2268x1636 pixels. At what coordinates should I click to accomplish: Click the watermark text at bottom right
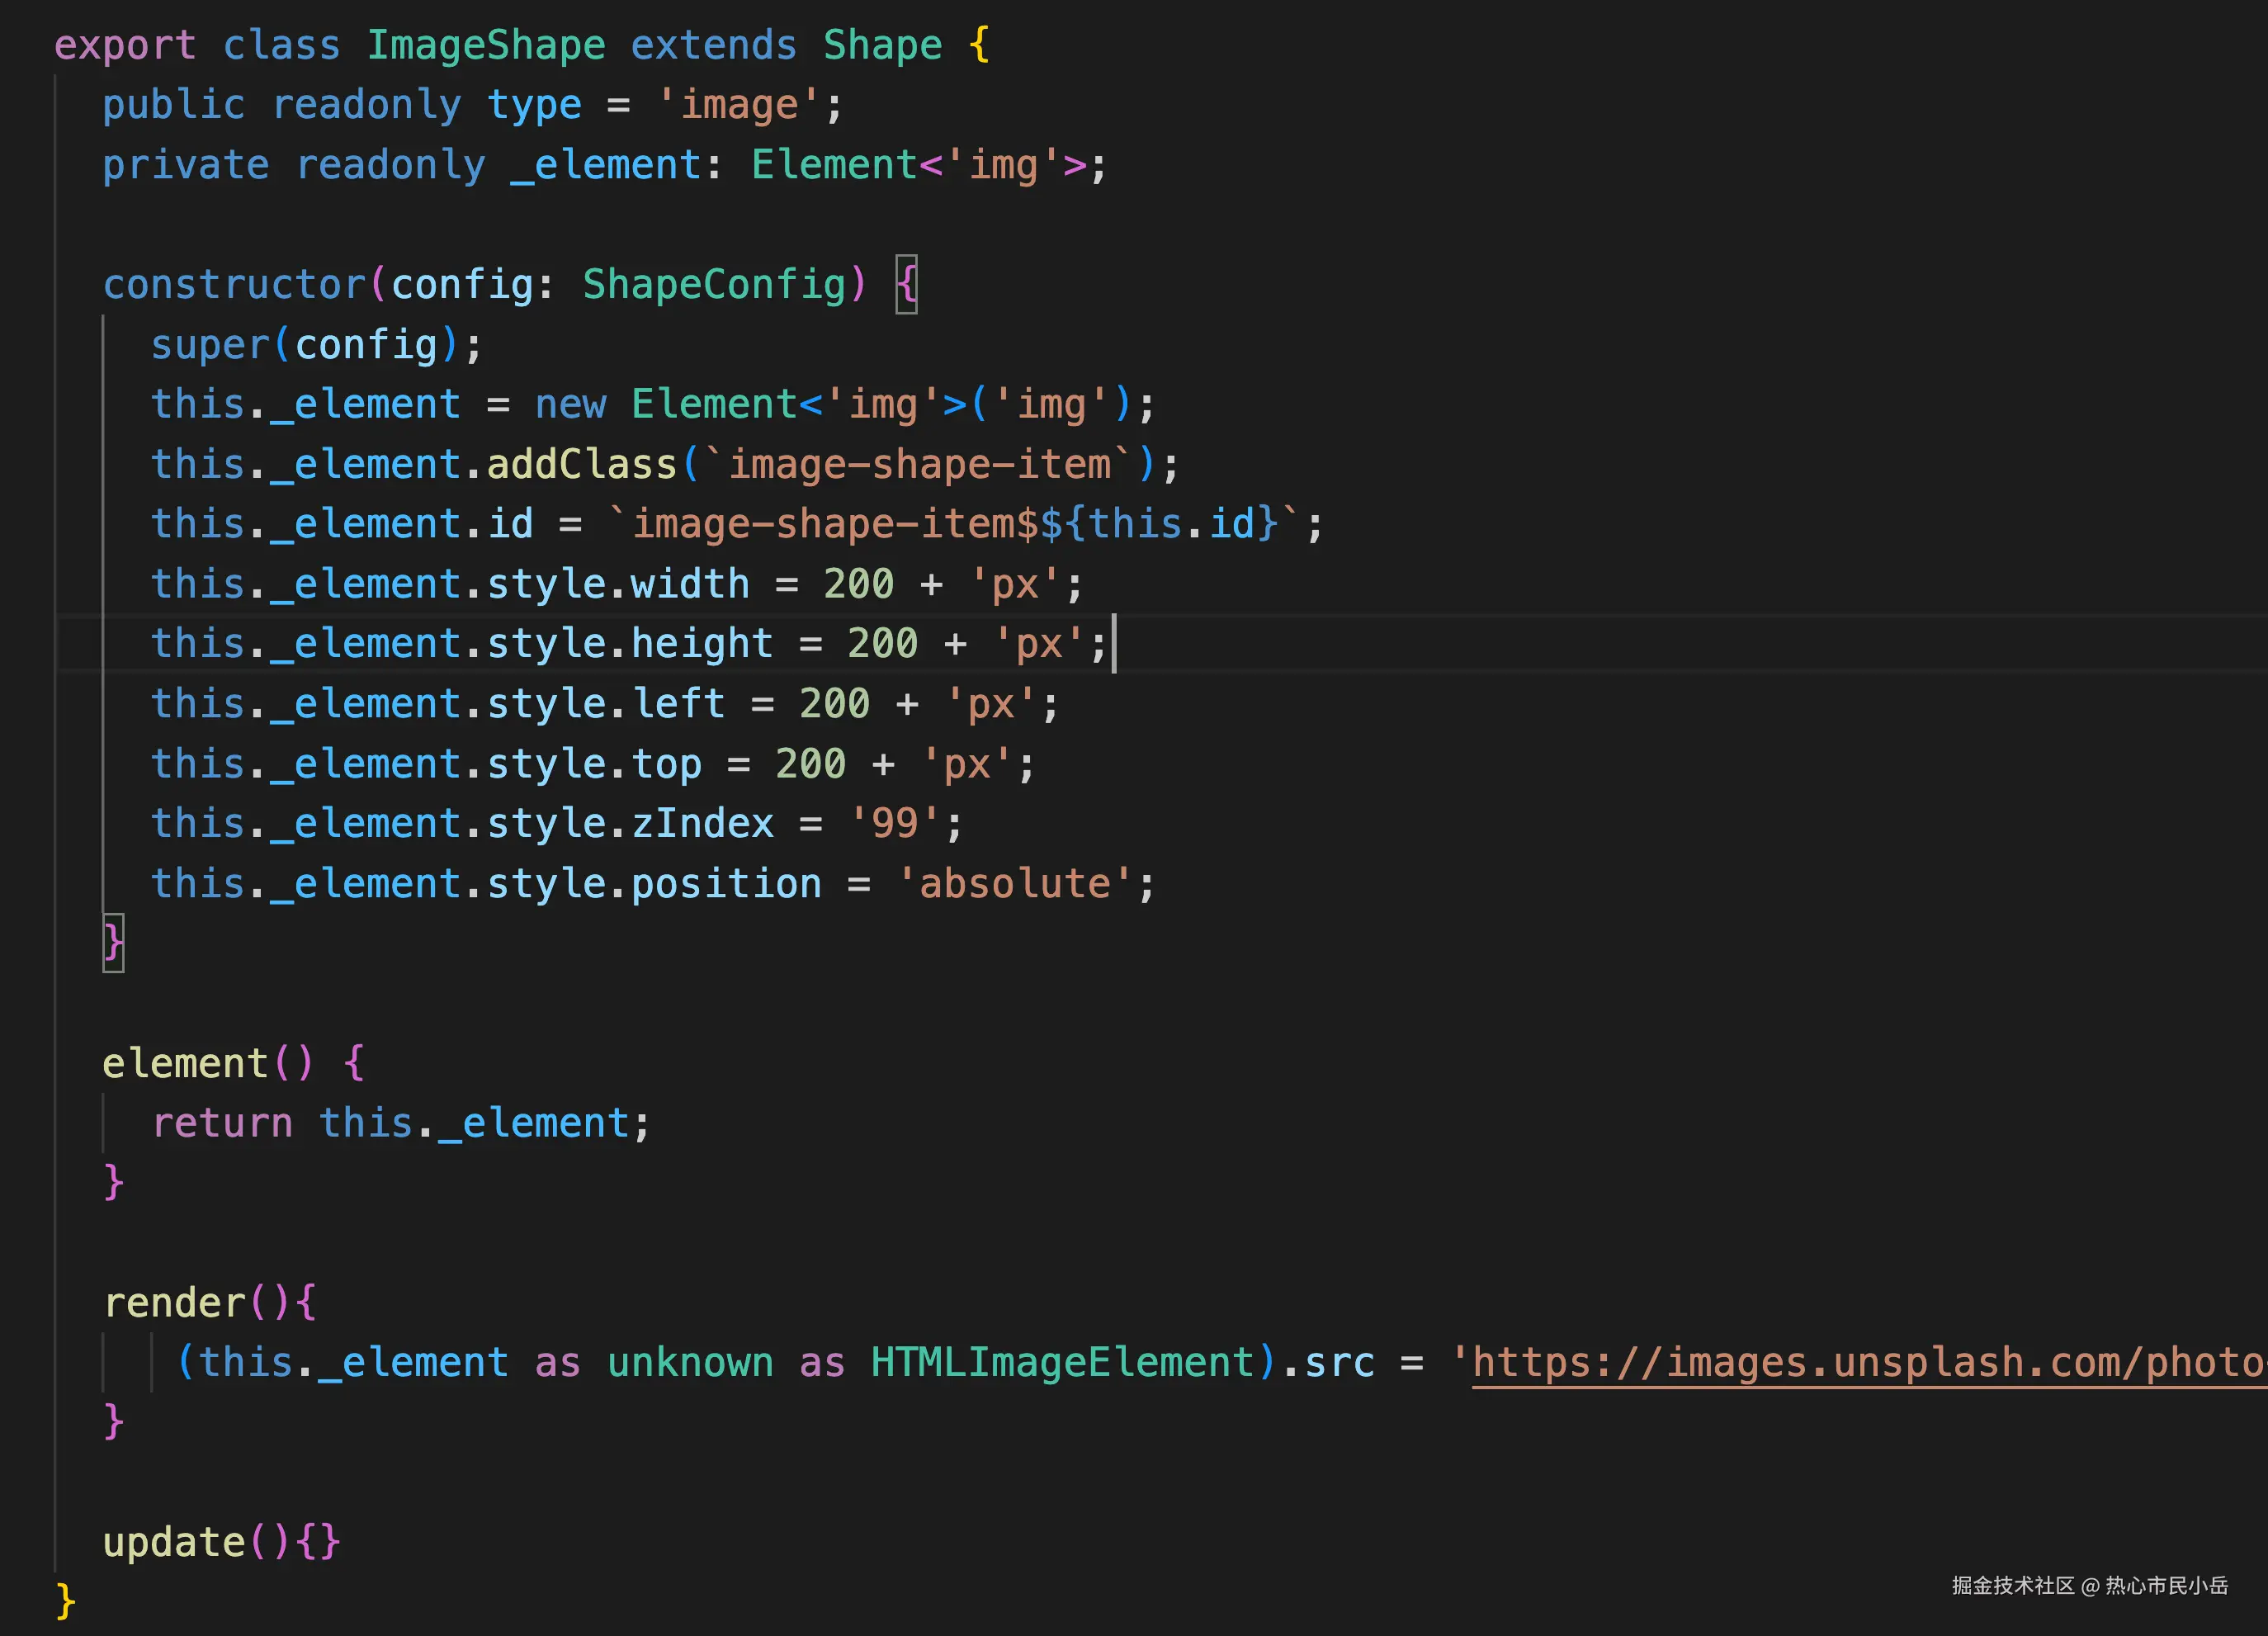pos(2089,1586)
